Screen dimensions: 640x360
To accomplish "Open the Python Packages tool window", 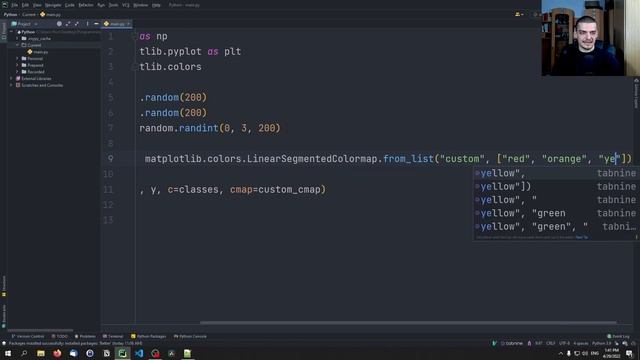I will click(149, 337).
